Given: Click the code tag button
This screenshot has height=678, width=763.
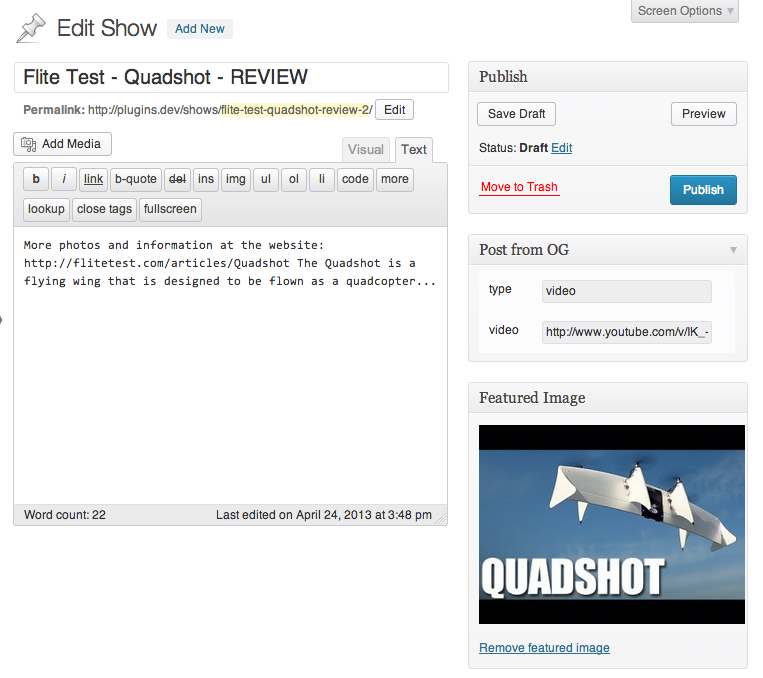Looking at the screenshot, I should [355, 180].
